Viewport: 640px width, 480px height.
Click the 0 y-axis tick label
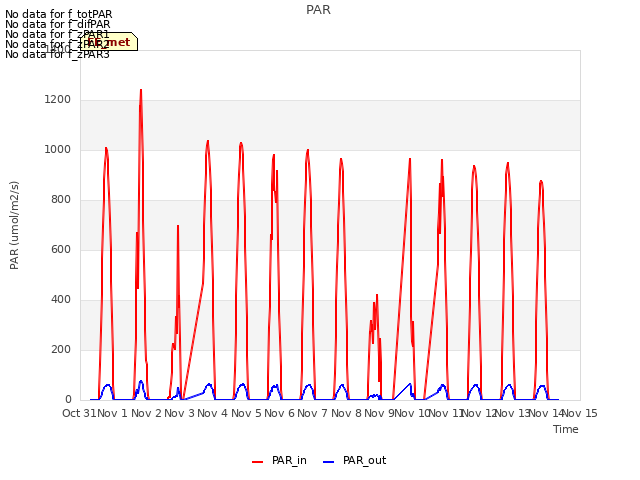click(68, 400)
